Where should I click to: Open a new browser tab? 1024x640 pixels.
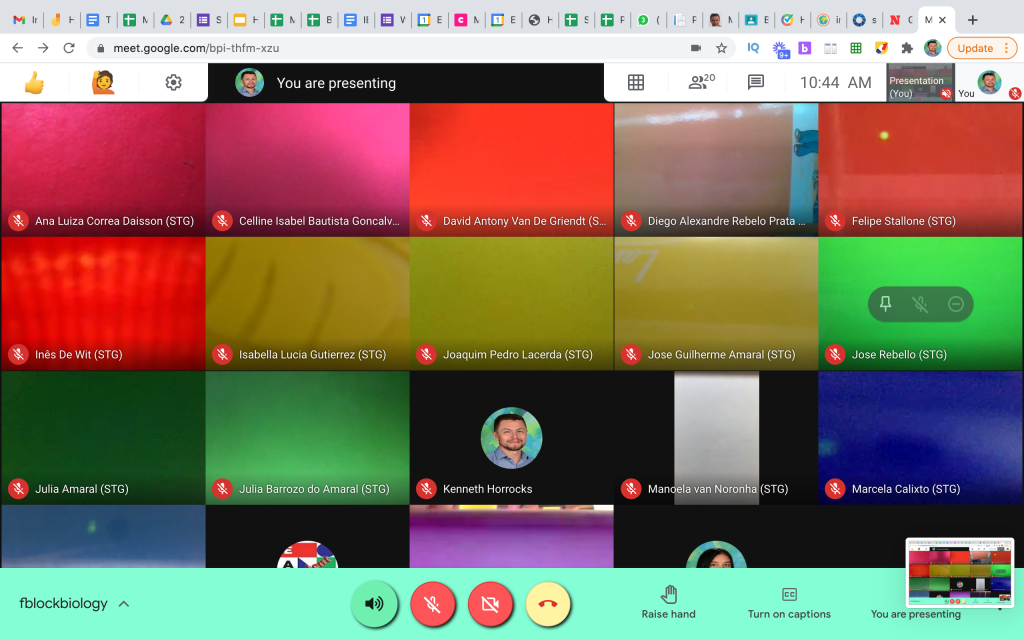(x=972, y=20)
